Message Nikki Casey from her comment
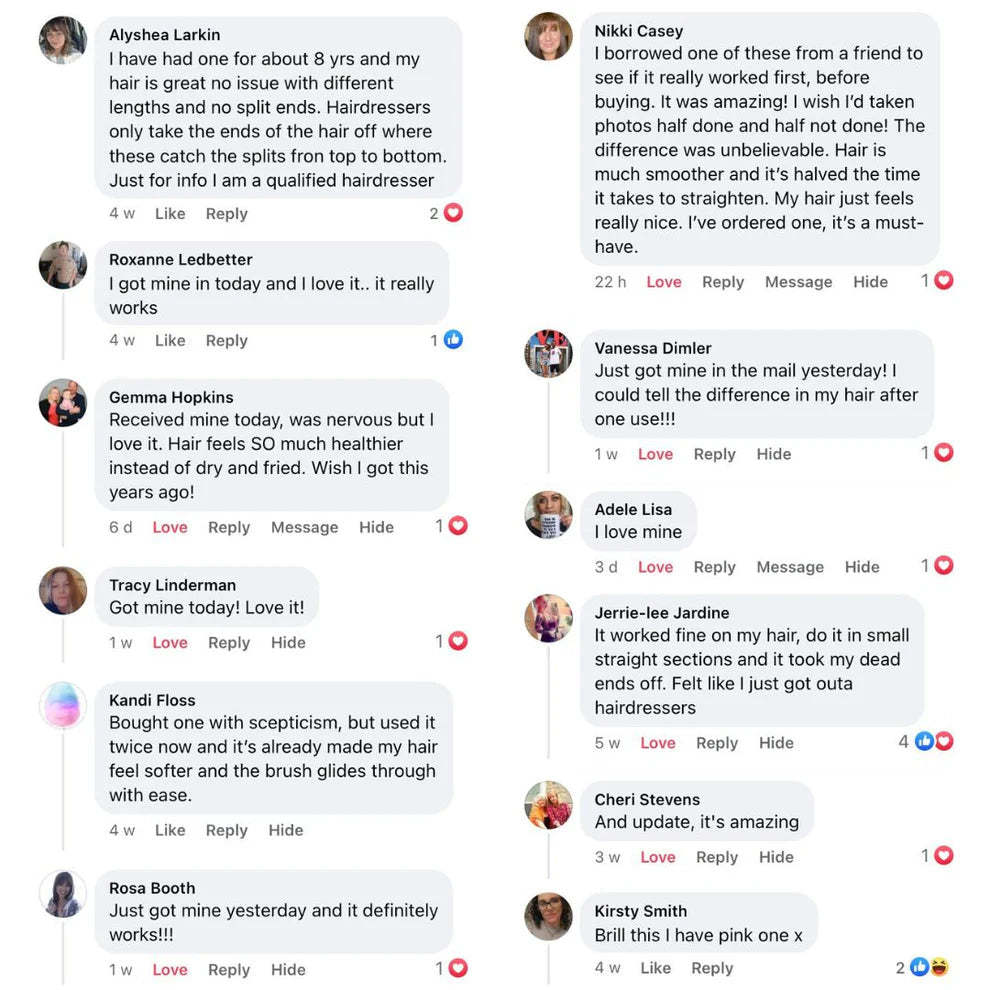The height and width of the screenshot is (990, 990). click(x=798, y=282)
